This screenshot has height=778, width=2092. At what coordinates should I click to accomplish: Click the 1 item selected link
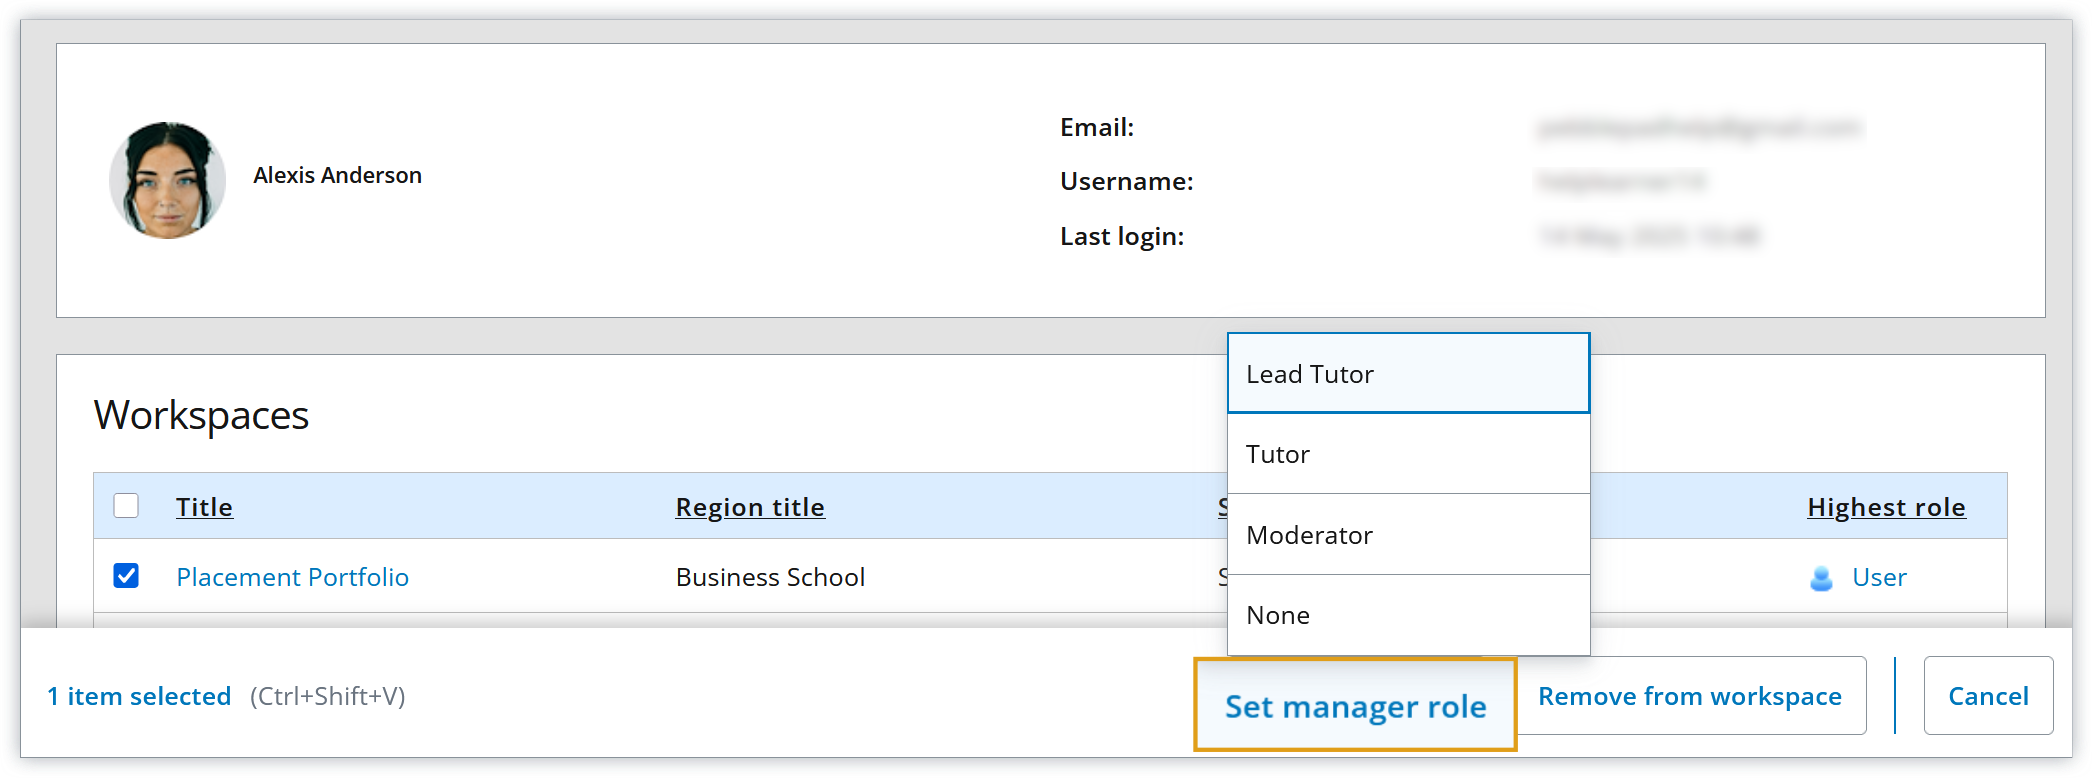(139, 696)
